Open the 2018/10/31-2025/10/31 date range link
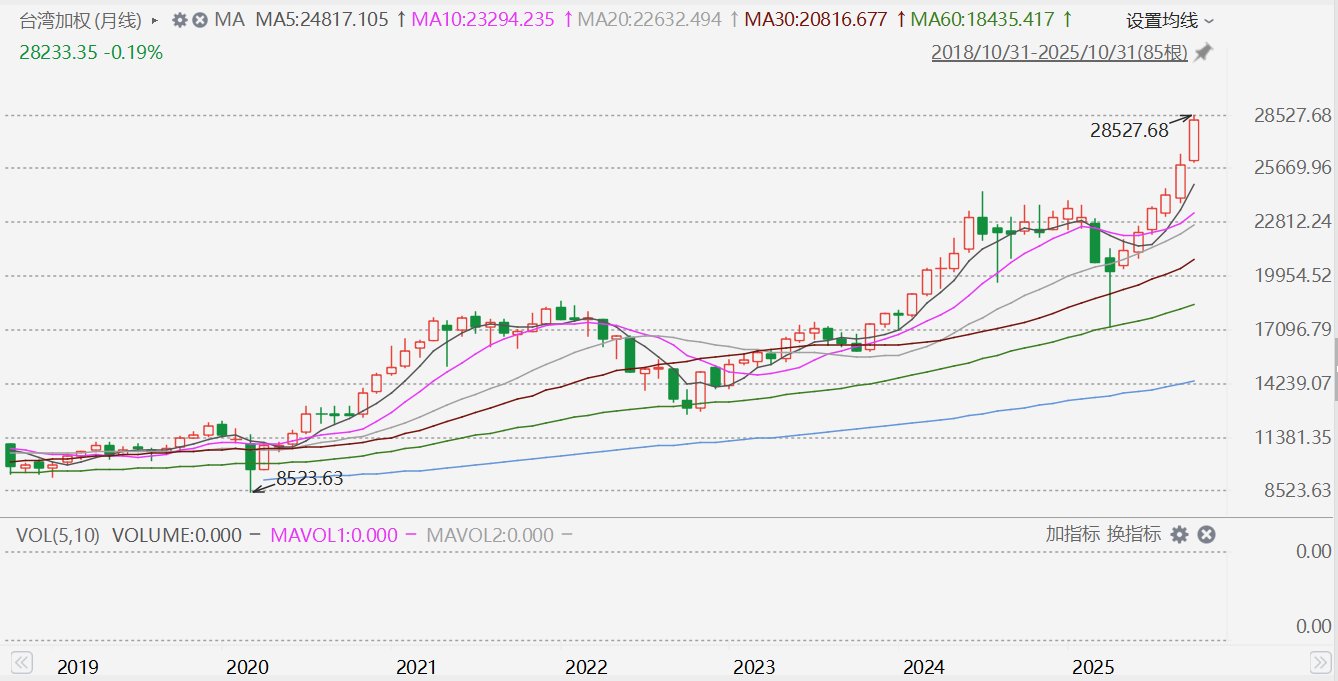Screen dimensions: 1338x681 pos(1059,53)
